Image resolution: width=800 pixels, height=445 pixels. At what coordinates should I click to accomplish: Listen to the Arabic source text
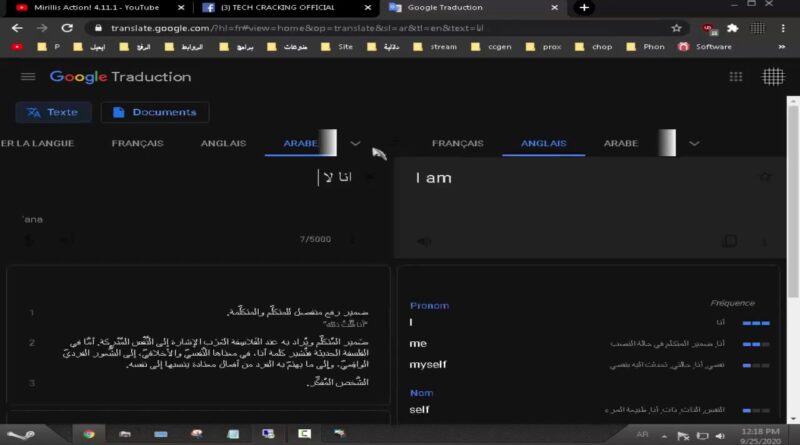(x=65, y=239)
